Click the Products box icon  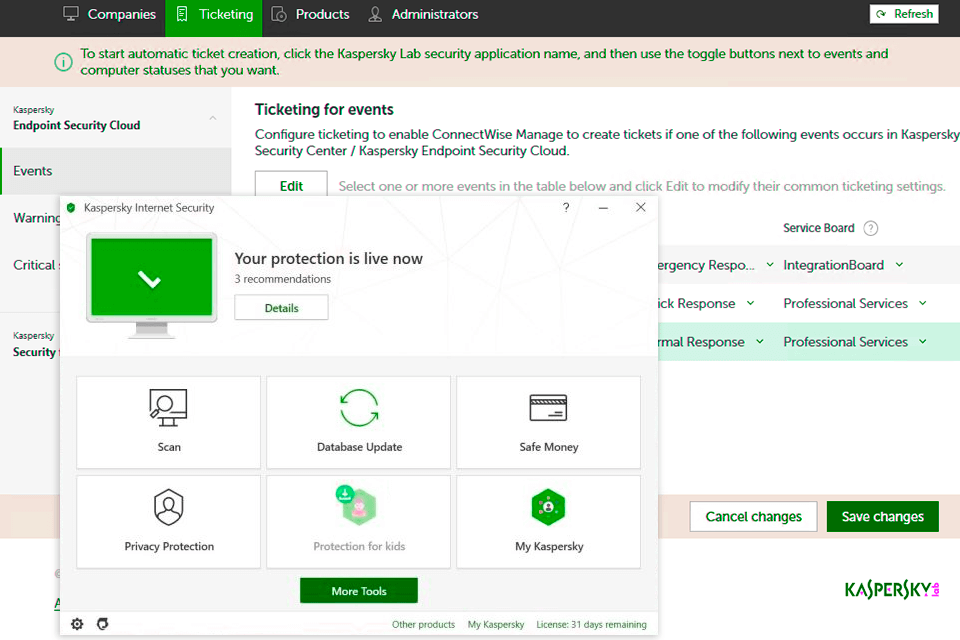tap(279, 14)
